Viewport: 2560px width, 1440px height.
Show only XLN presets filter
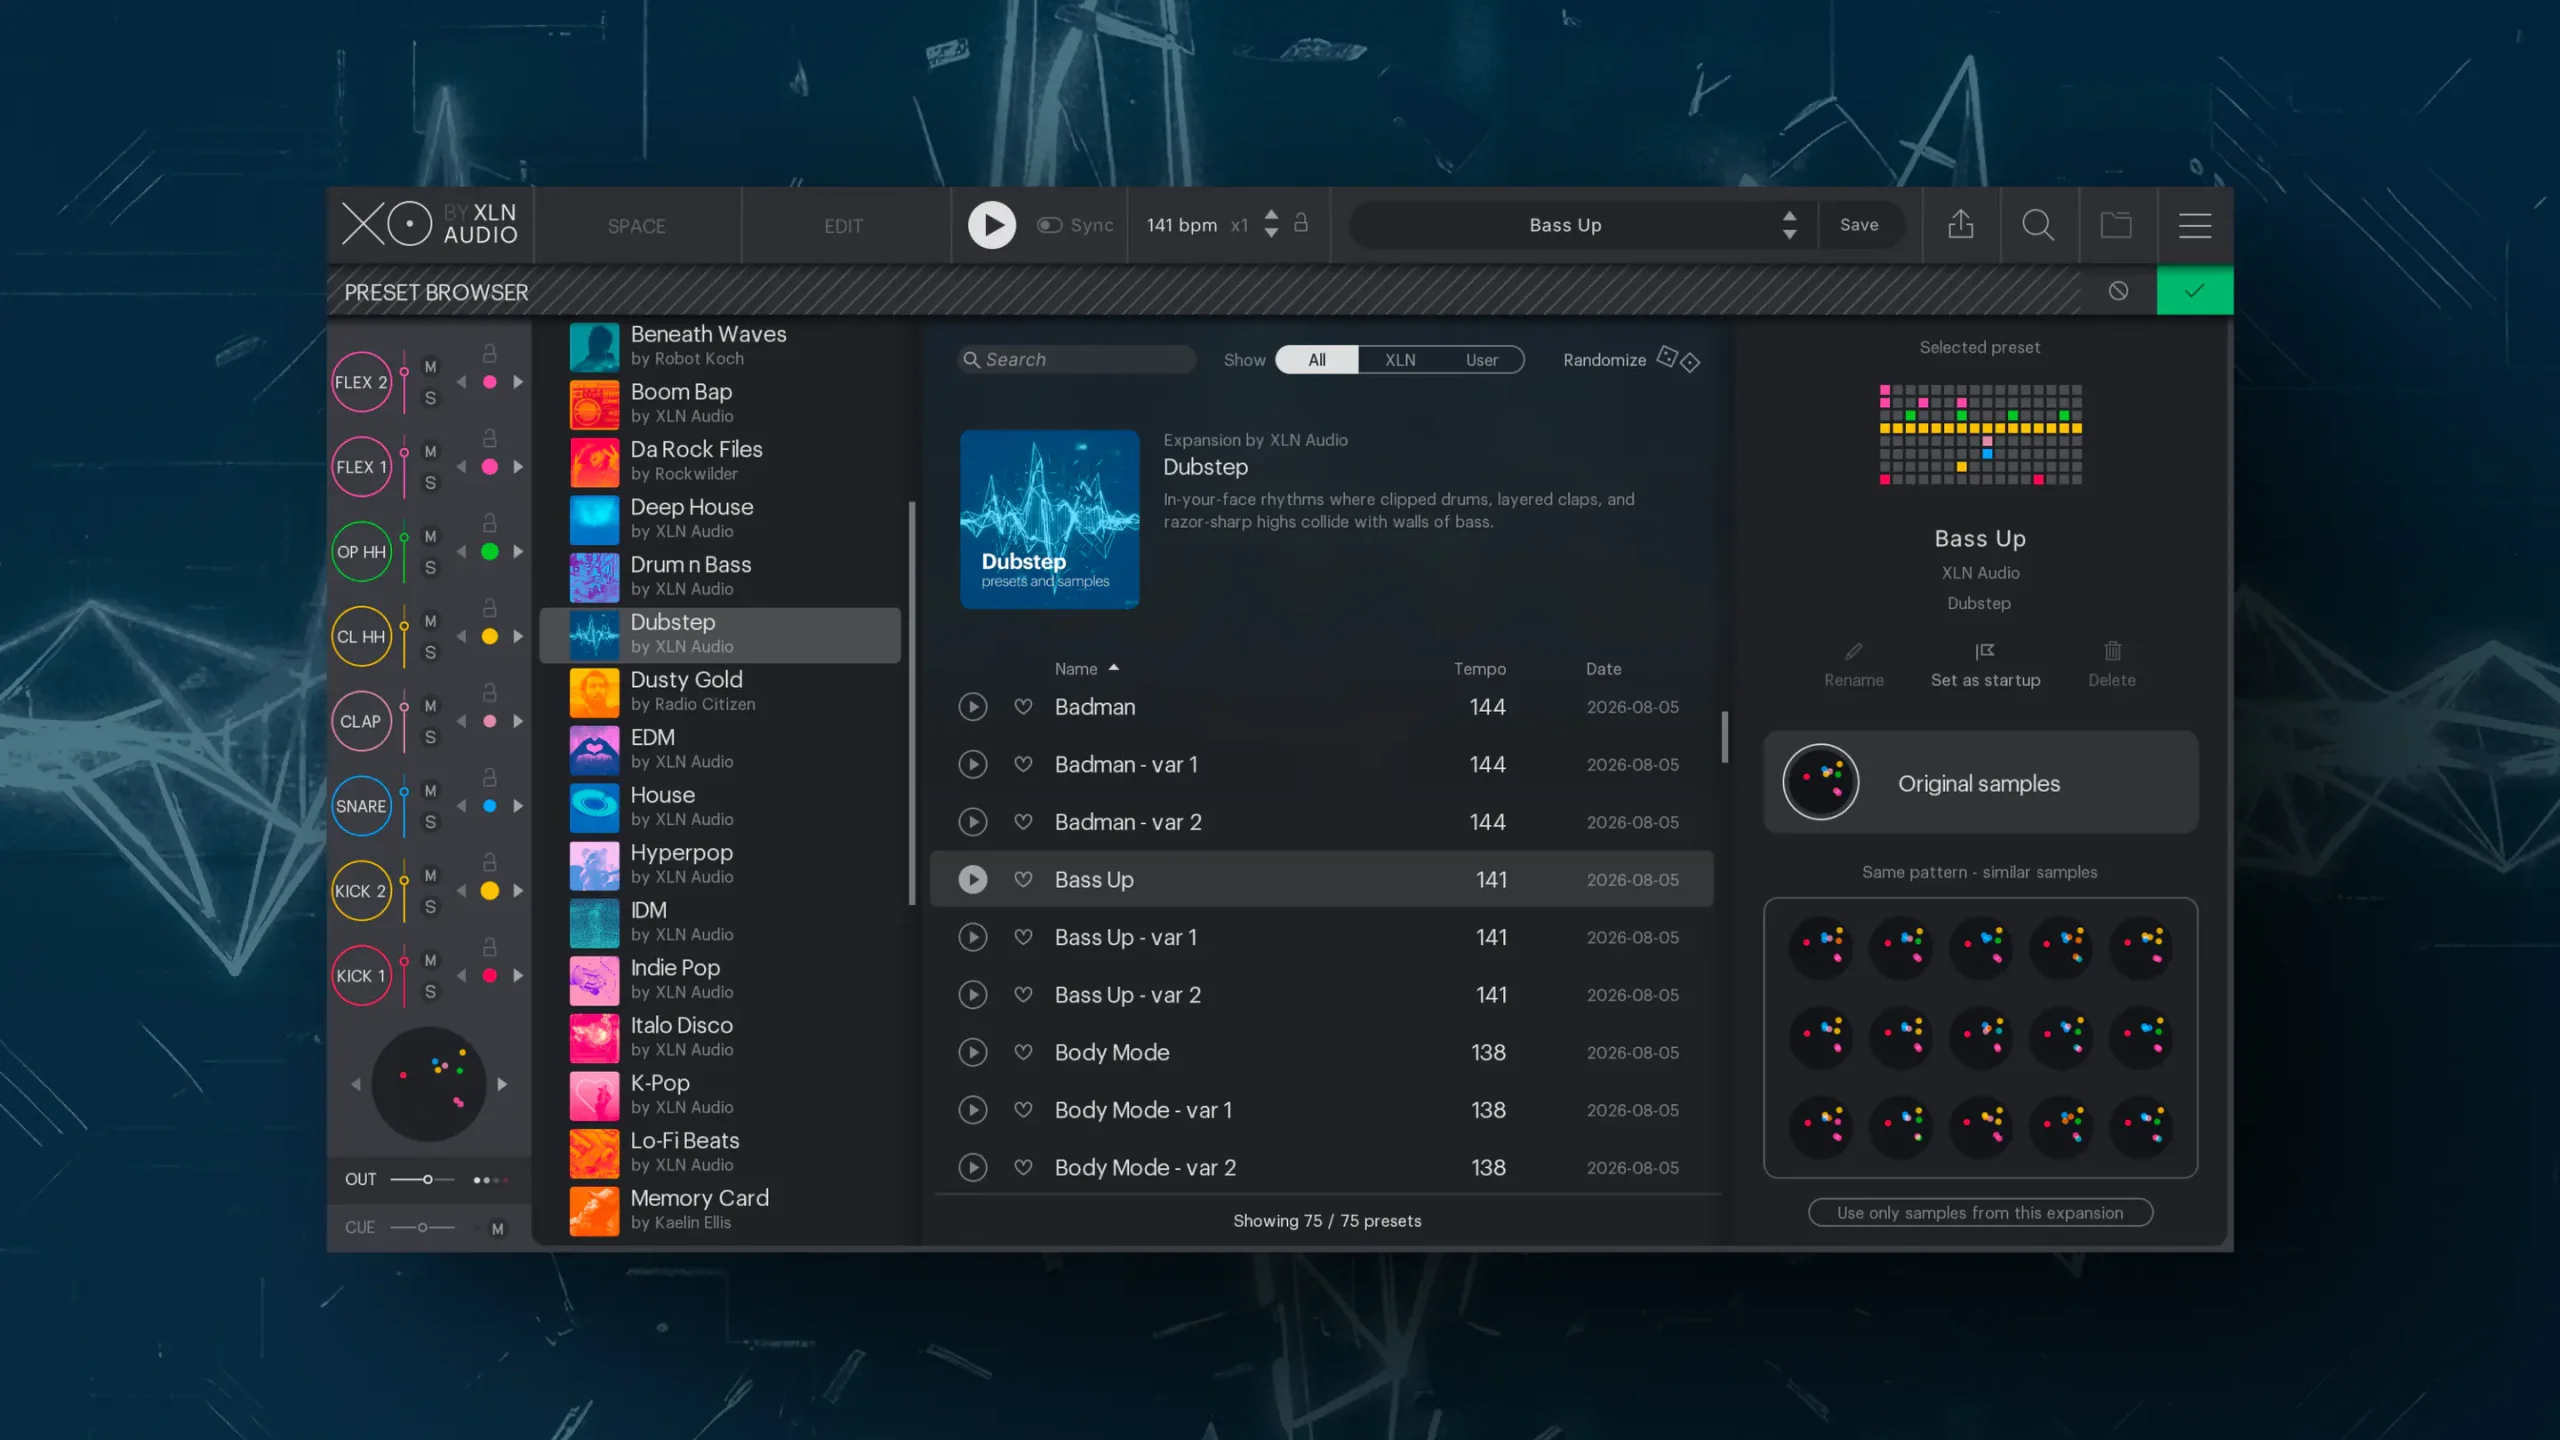[x=1400, y=360]
